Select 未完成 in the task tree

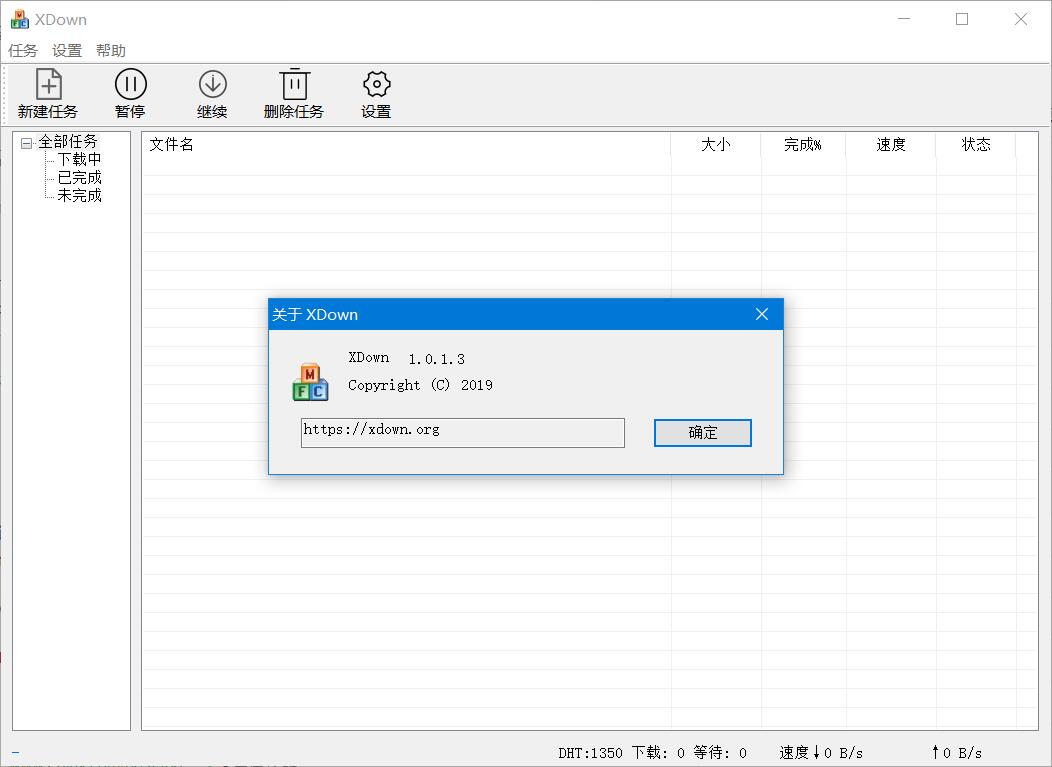[79, 196]
